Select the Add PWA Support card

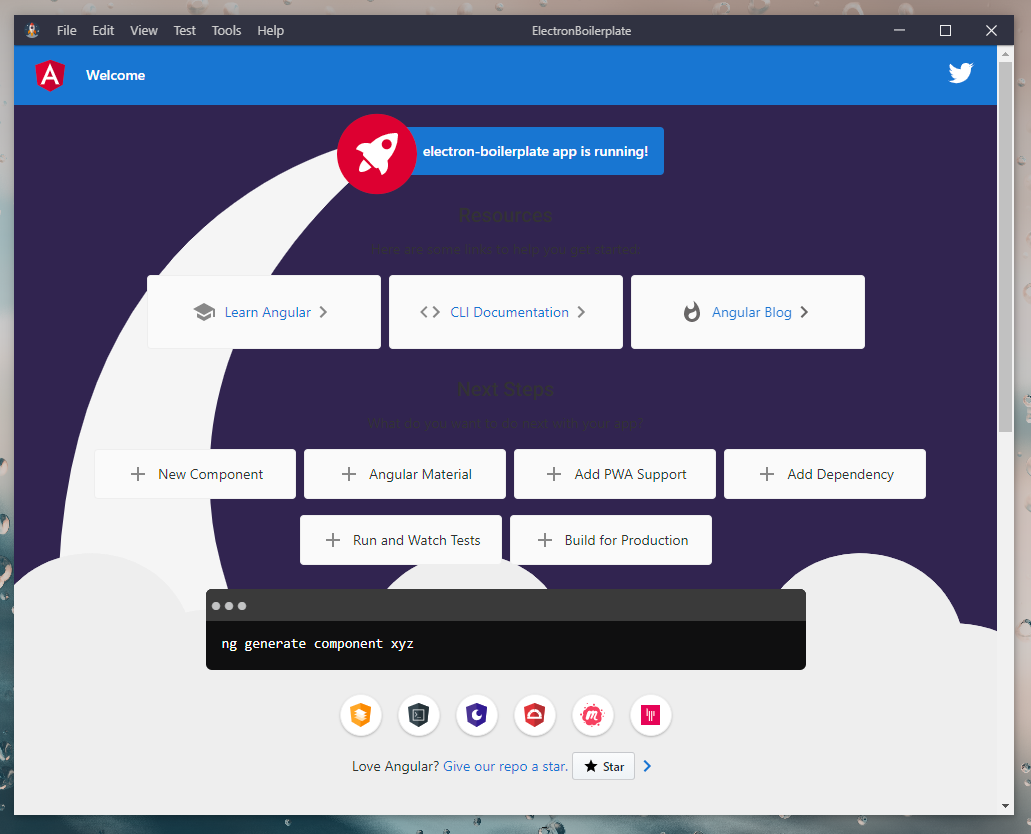(615, 474)
